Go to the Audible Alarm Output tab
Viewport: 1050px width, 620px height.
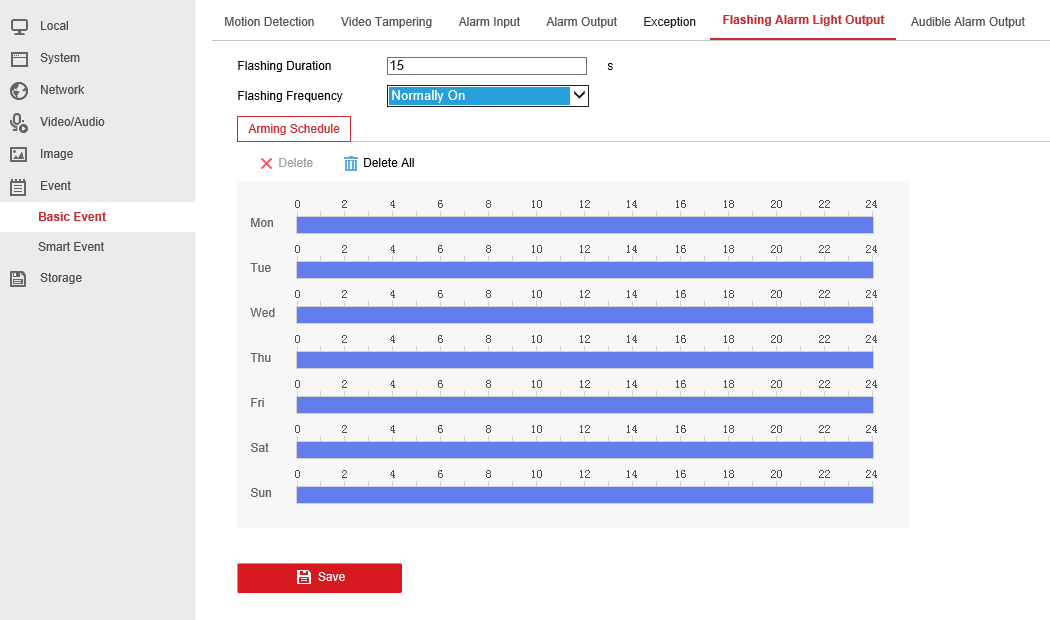[967, 21]
